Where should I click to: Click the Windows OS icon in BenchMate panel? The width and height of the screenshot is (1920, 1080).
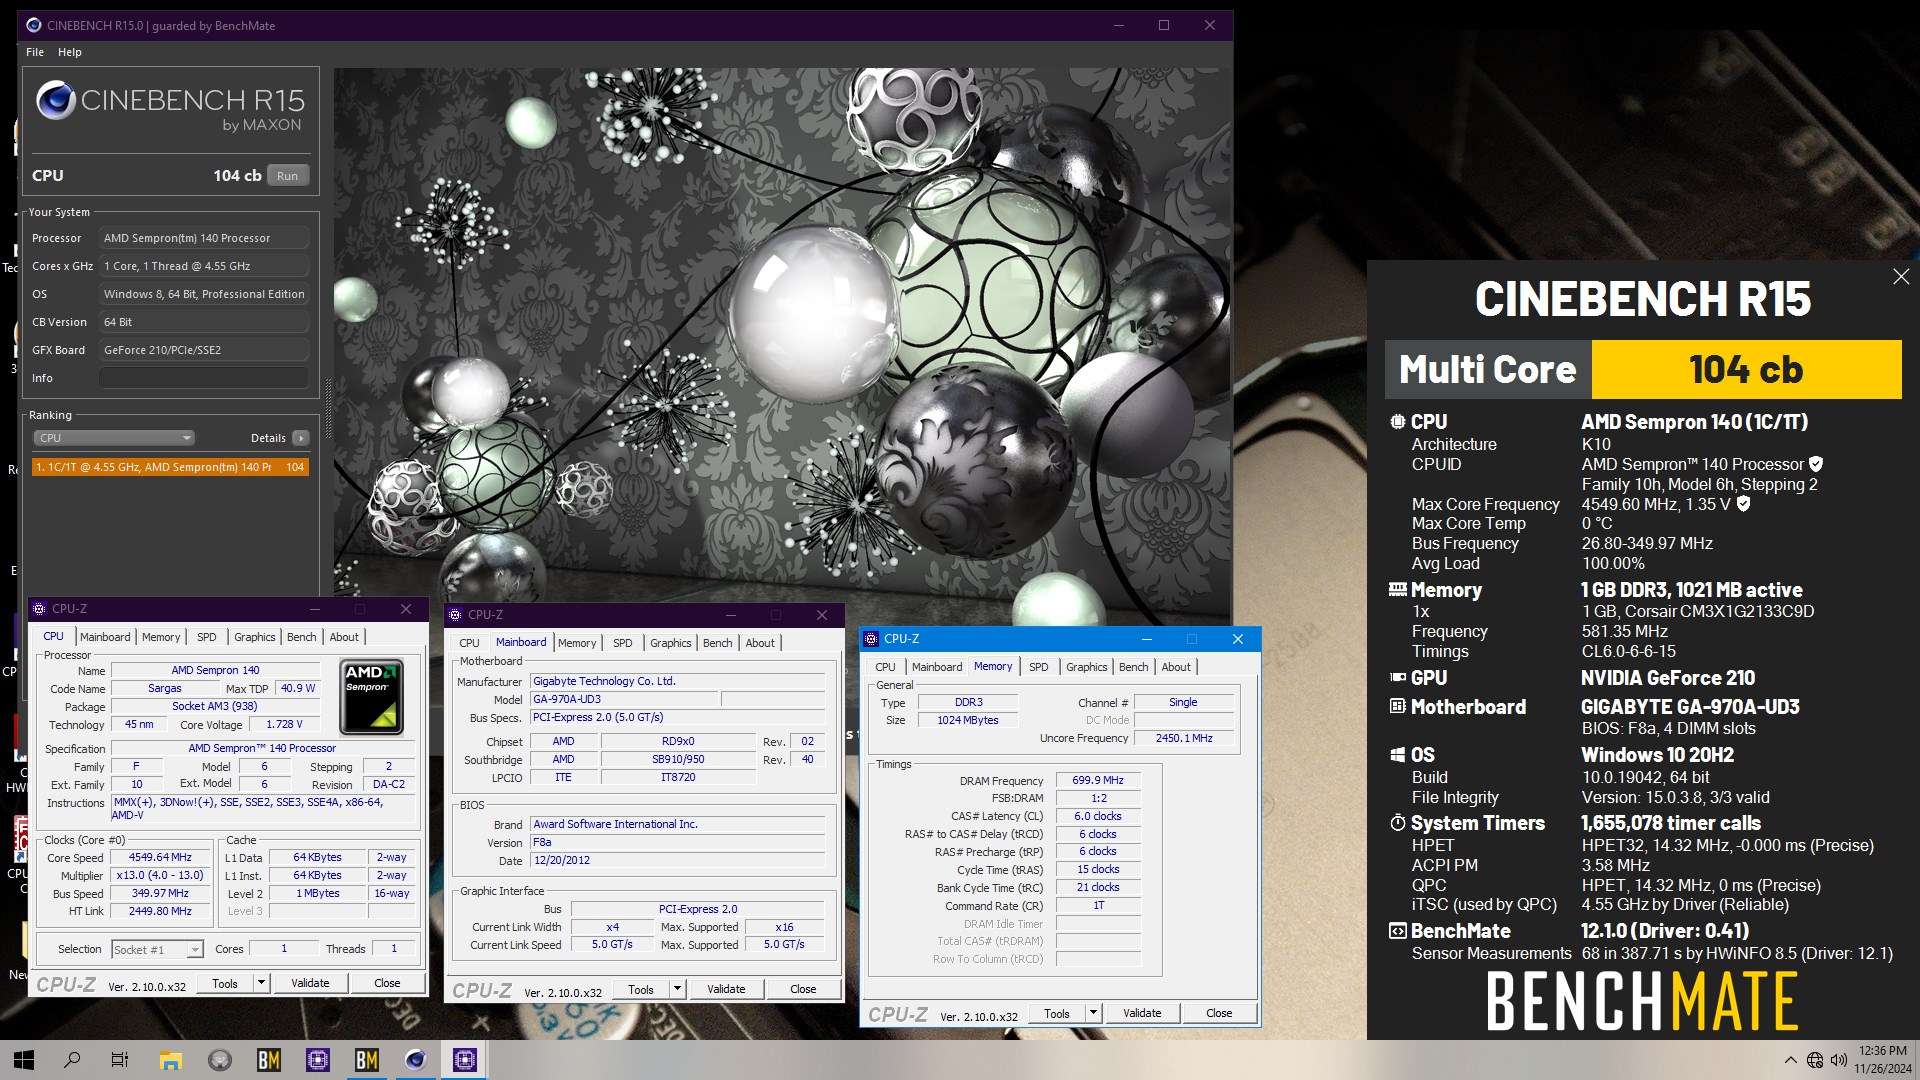point(1398,755)
